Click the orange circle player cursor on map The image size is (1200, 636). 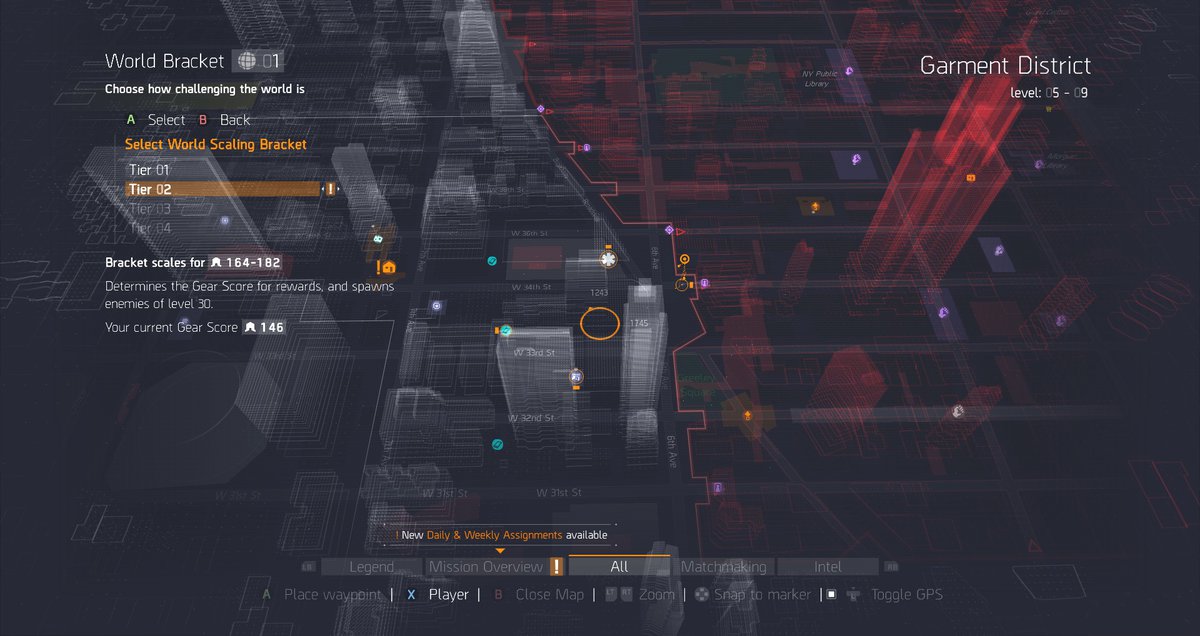(600, 323)
